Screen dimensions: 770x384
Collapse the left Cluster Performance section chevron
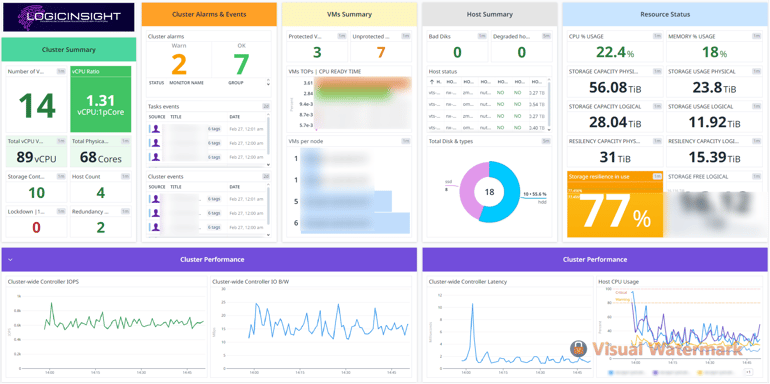10,259
